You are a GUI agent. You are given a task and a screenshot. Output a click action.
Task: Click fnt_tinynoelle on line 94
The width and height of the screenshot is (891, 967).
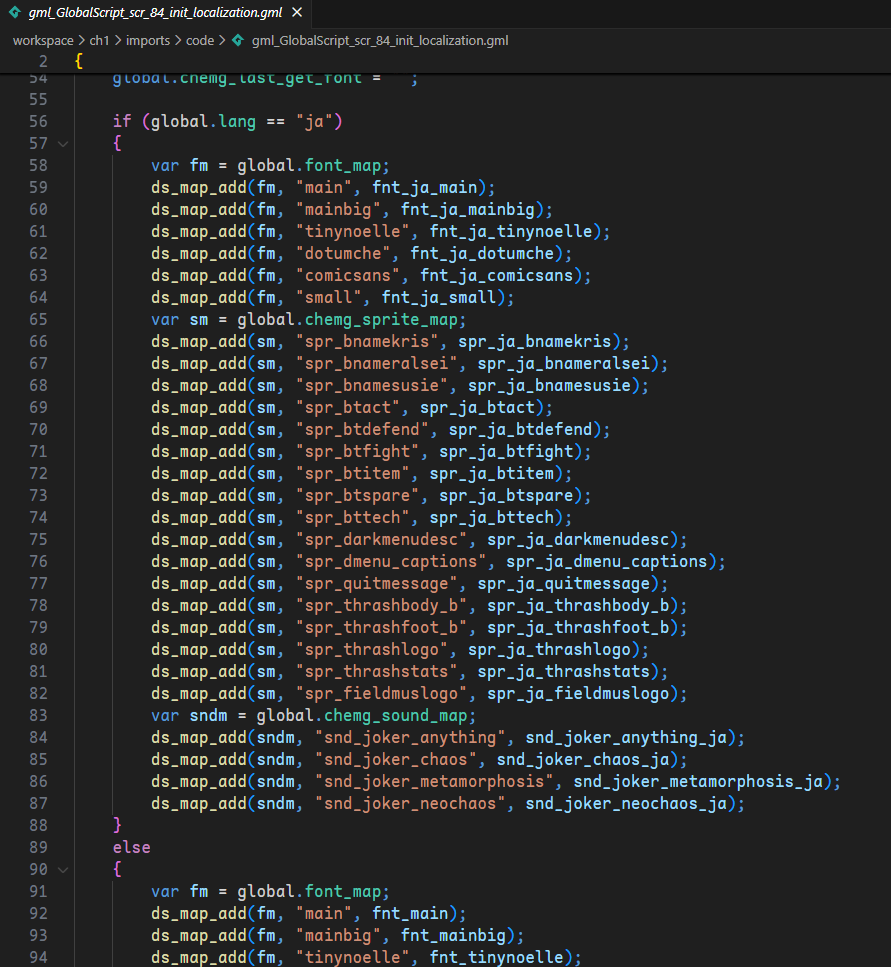click(496, 958)
